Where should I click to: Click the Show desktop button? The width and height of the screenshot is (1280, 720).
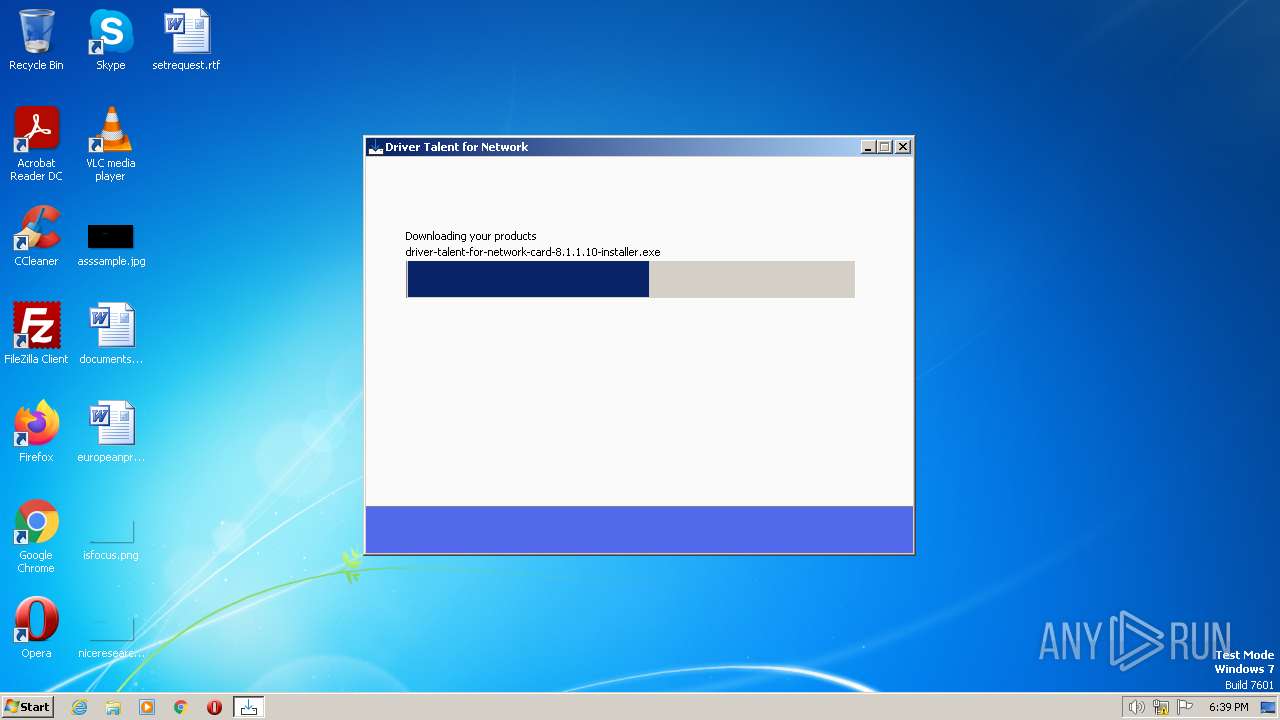pyautogui.click(x=1268, y=707)
